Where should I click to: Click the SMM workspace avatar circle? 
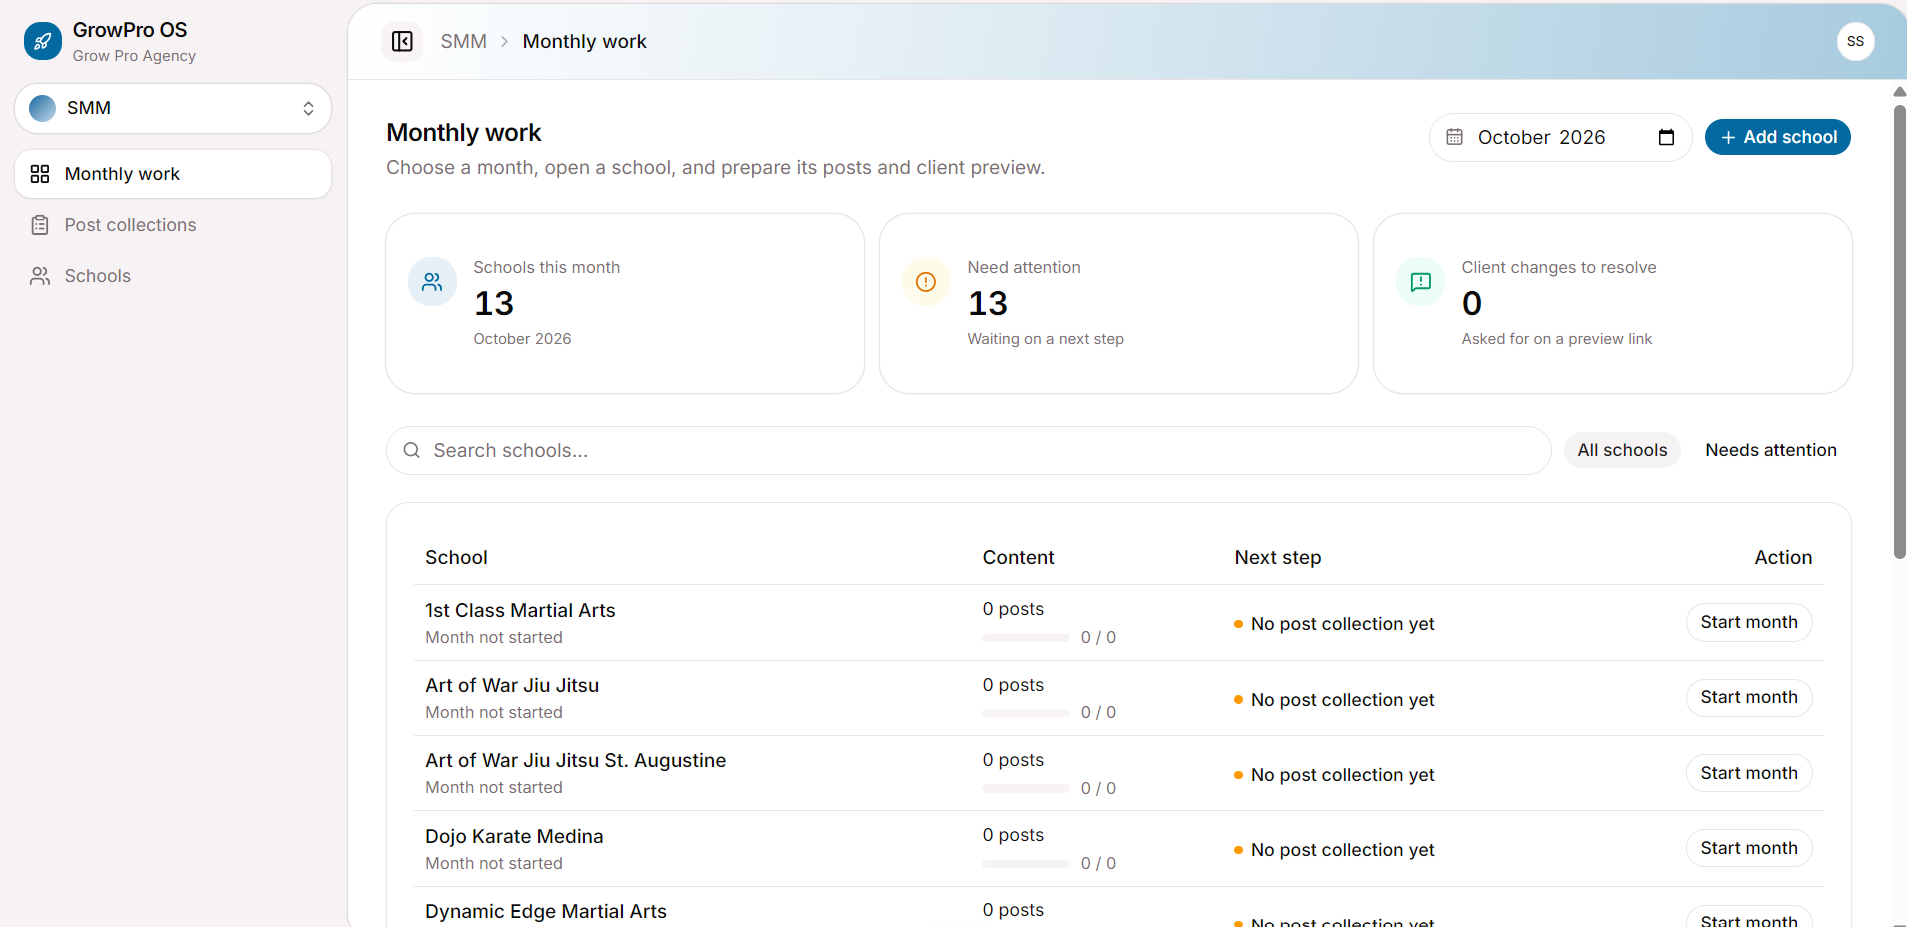coord(43,108)
